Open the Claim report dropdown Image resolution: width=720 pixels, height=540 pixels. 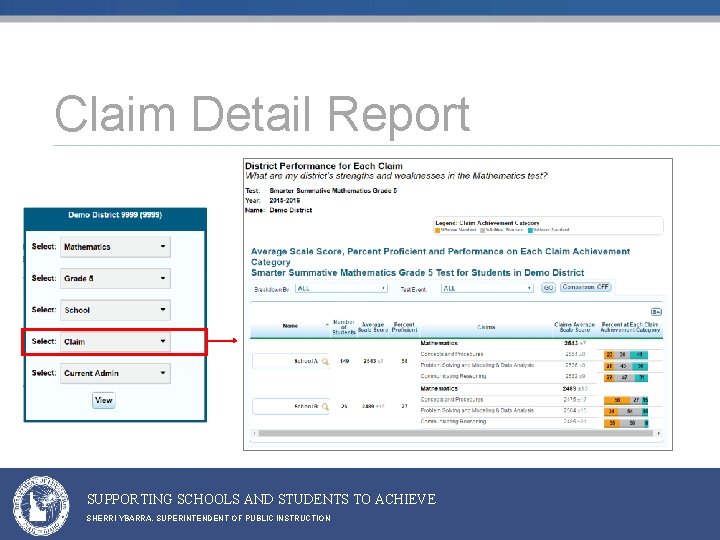115,342
